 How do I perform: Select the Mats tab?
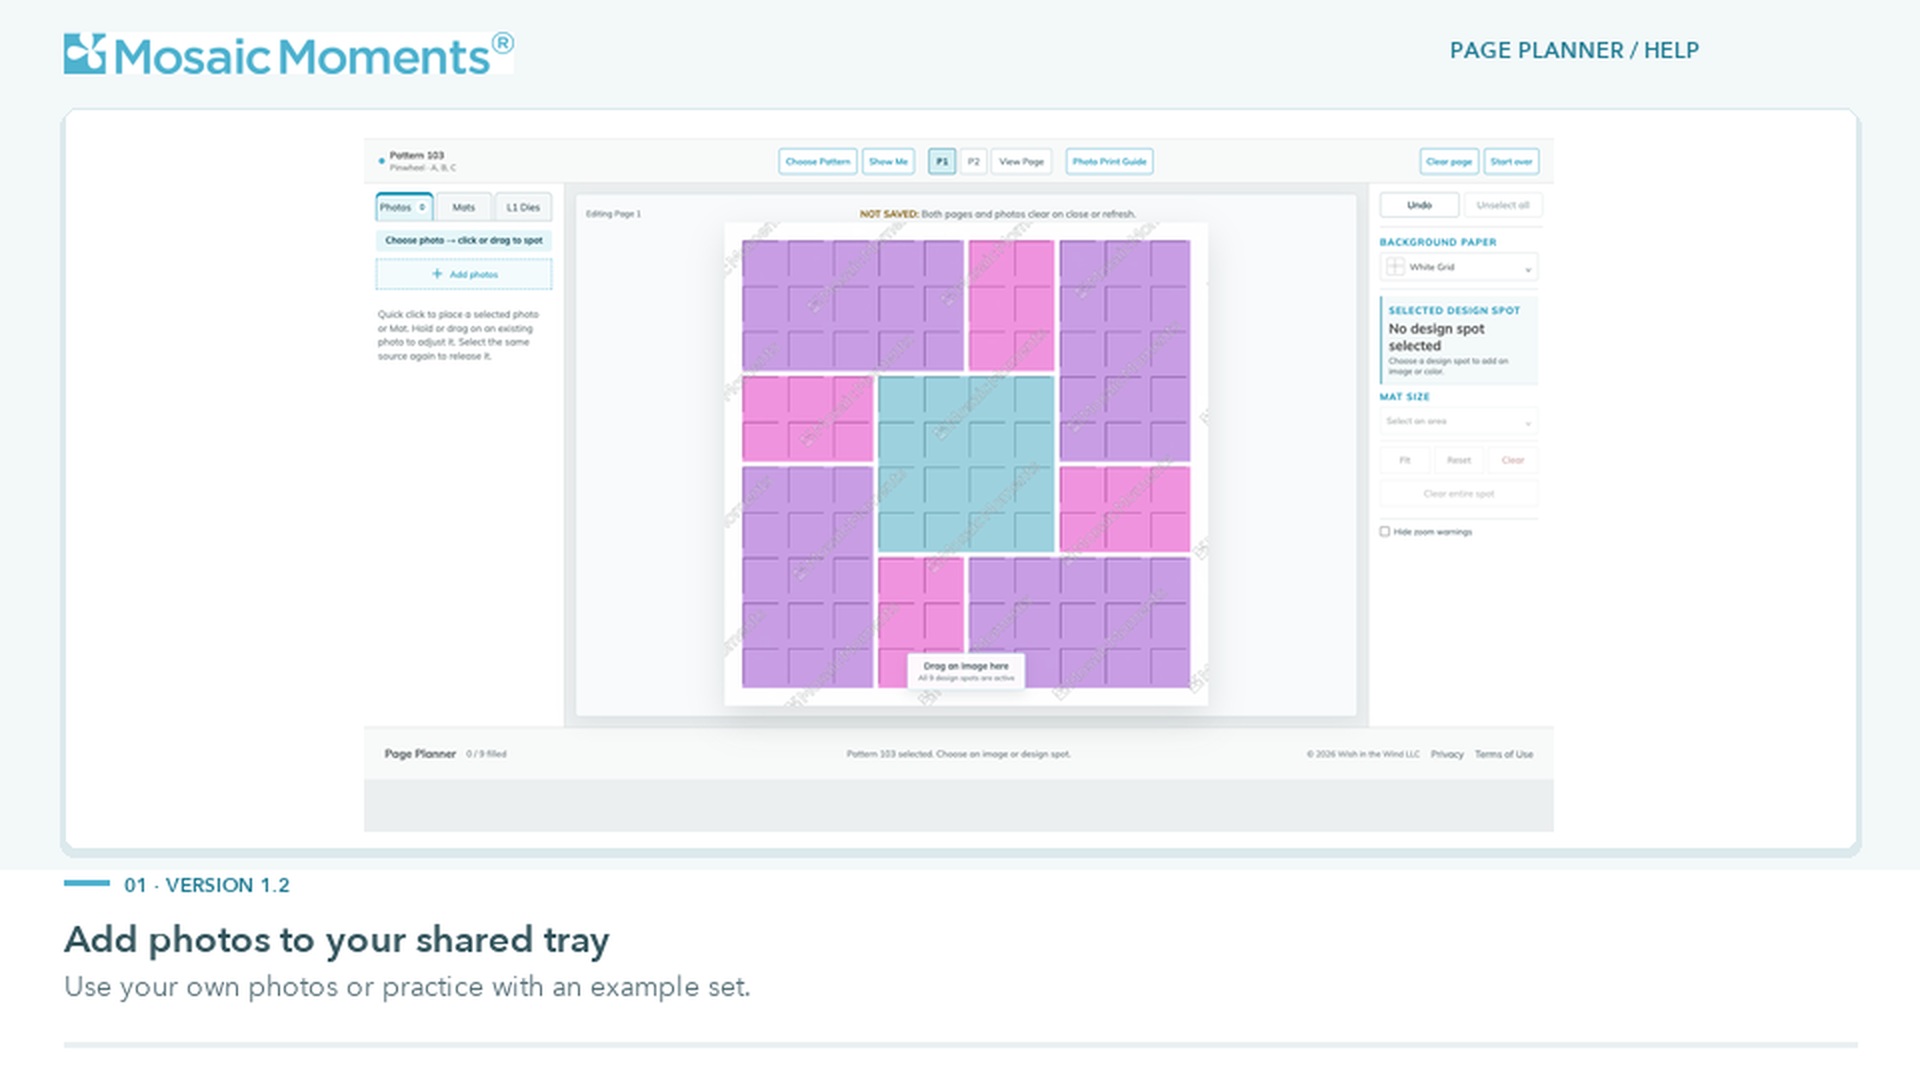coord(464,207)
